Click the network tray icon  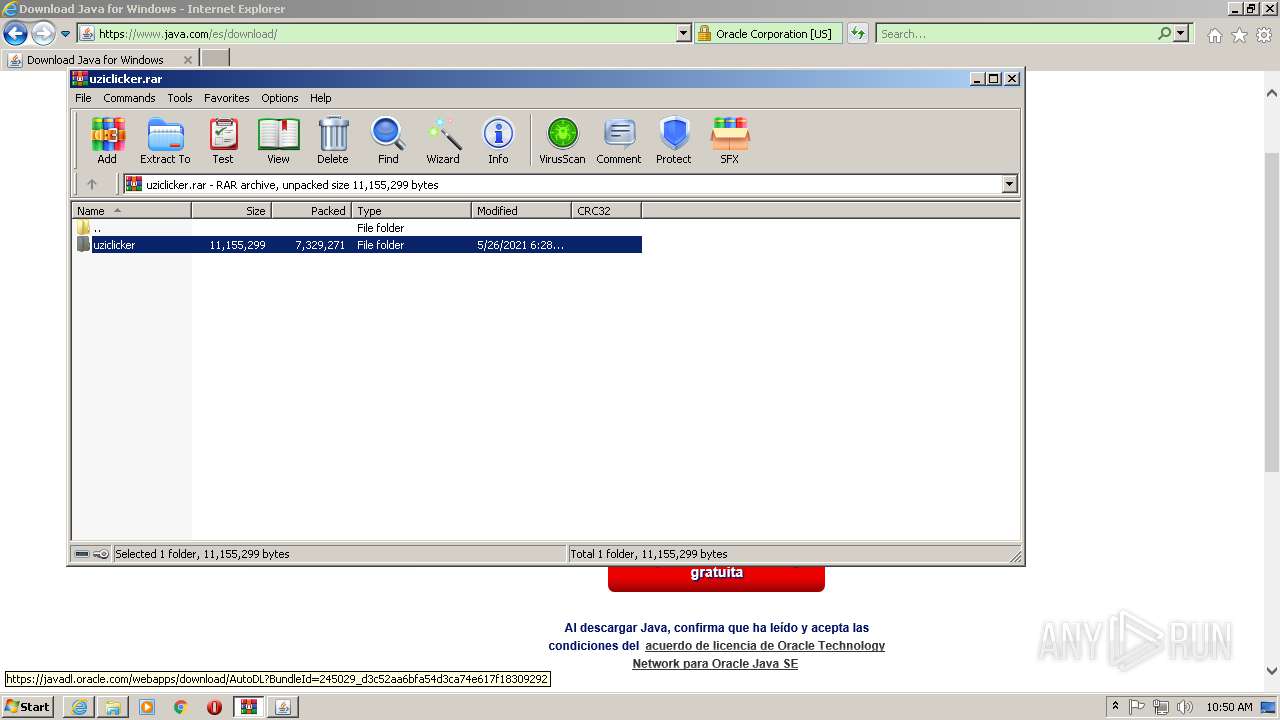[1161, 707]
